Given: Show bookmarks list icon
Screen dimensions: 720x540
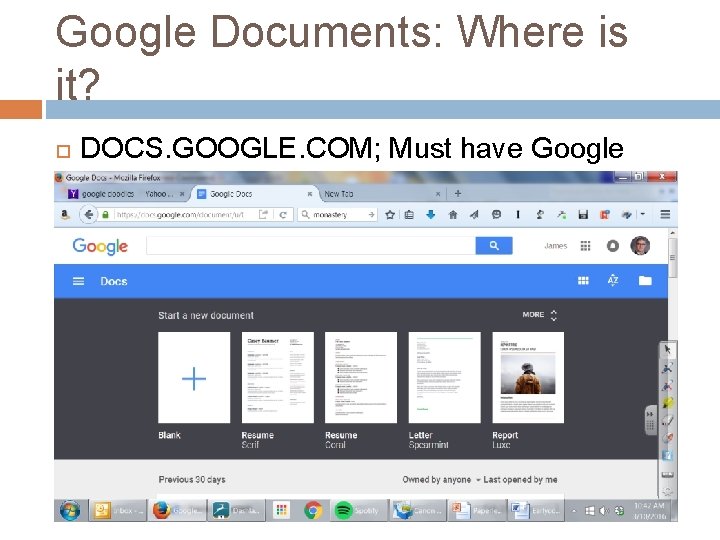Looking at the screenshot, I should tap(409, 214).
